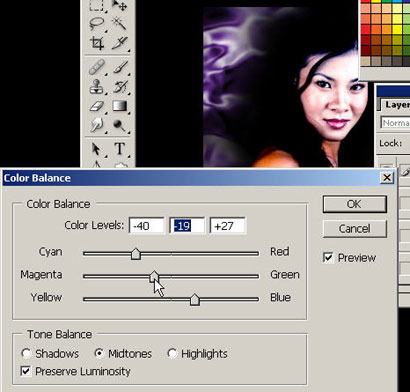Image resolution: width=410 pixels, height=392 pixels.
Task: Click the first Color Levels field showing -40
Action: point(146,226)
